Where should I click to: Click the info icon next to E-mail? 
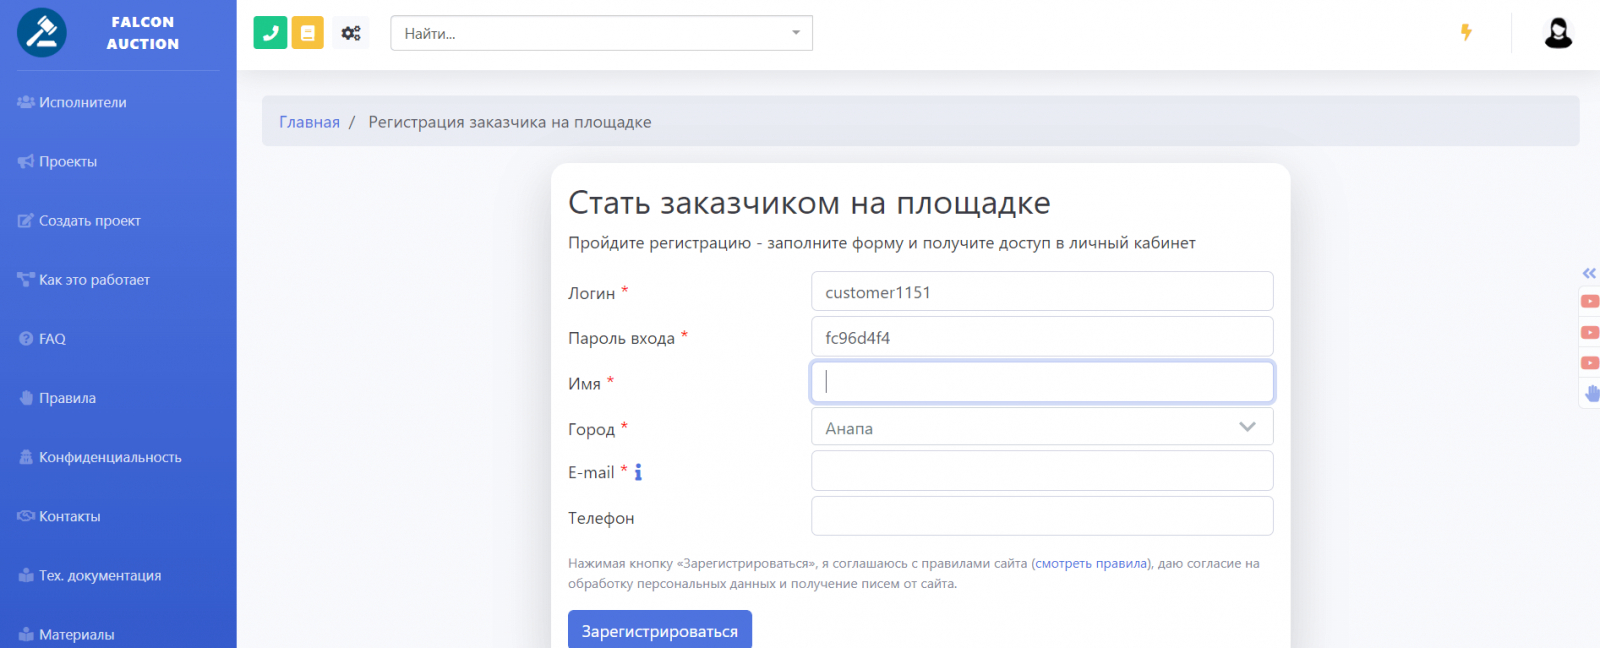click(639, 472)
